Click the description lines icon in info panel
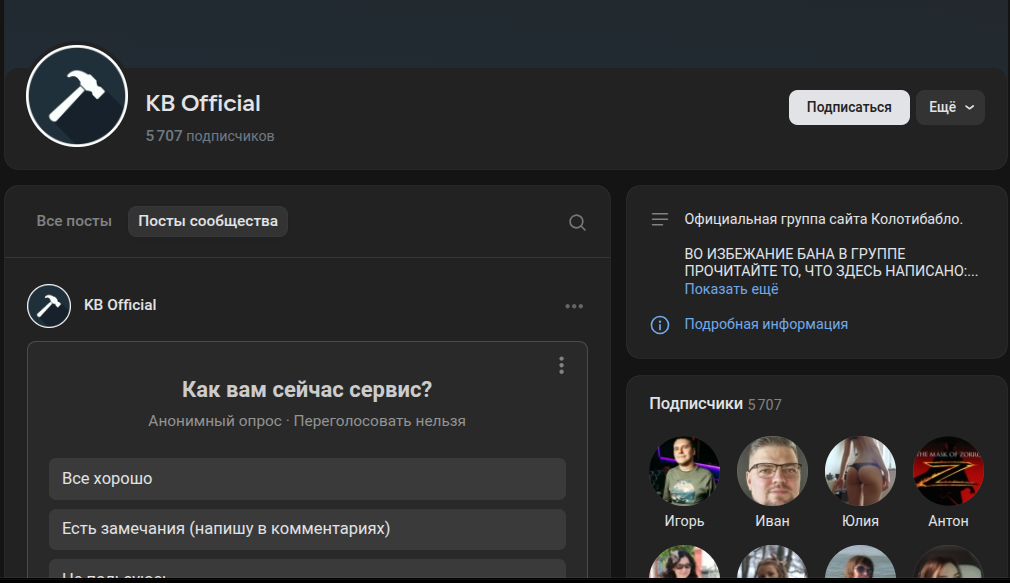Screen dimensions: 1010x583 click(659, 219)
